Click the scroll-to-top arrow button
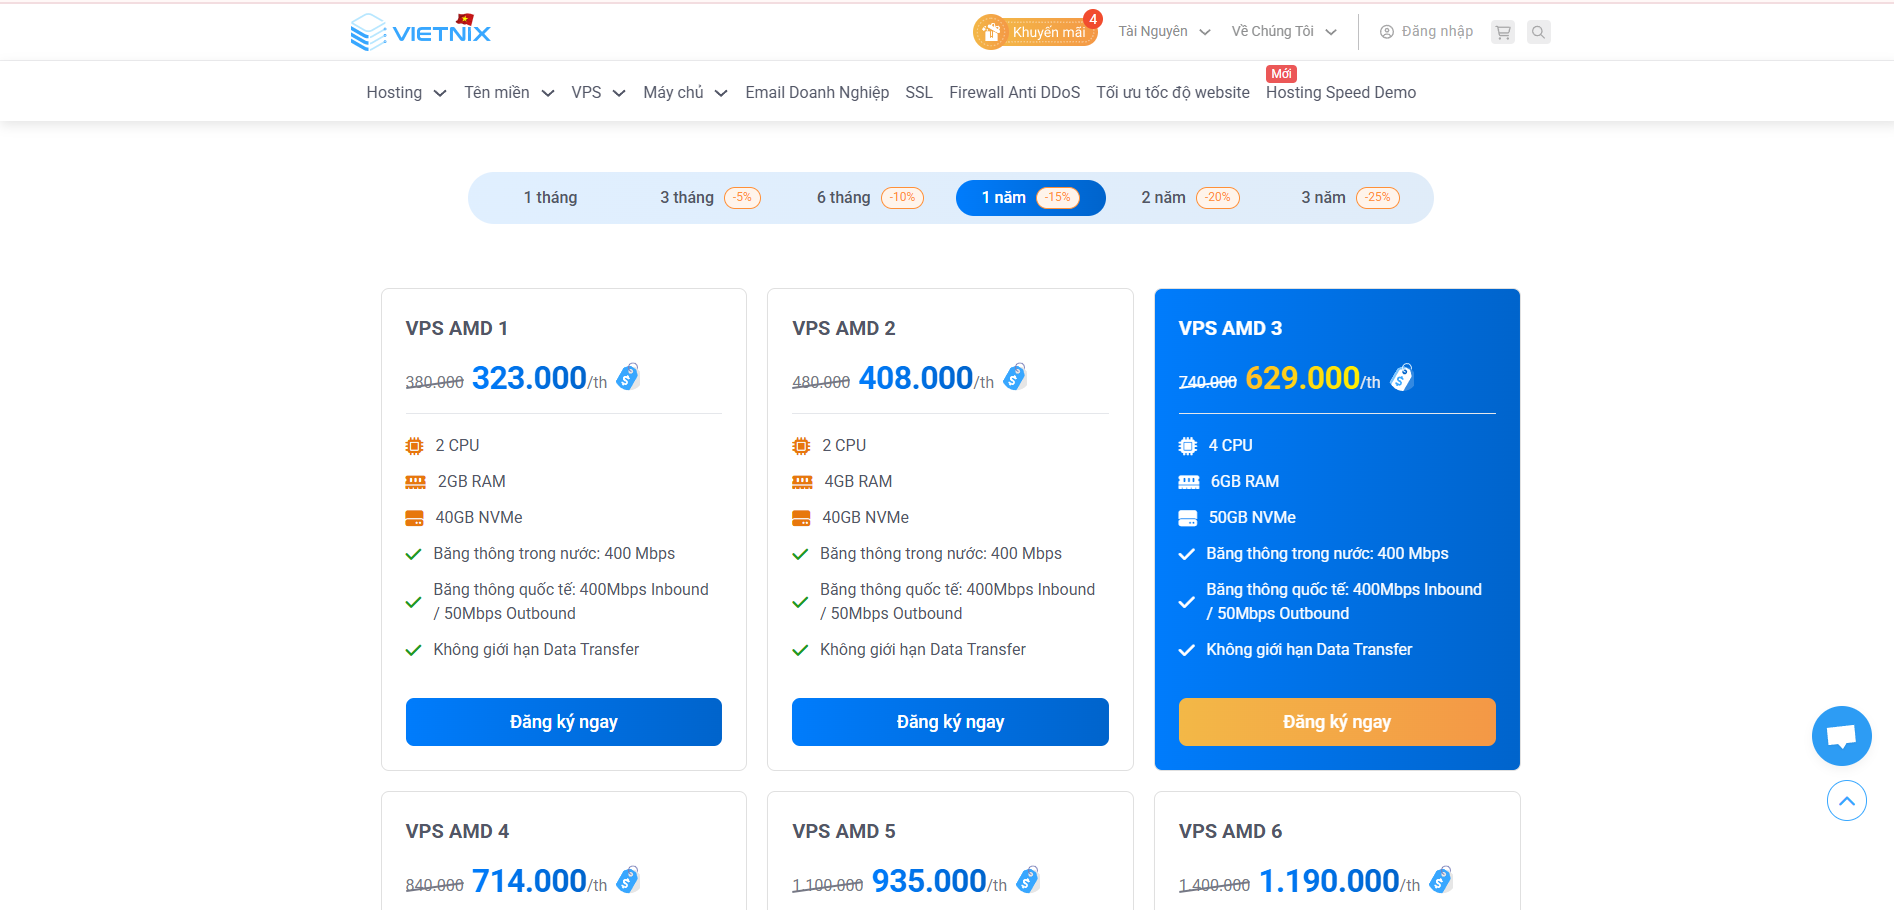 click(1846, 801)
